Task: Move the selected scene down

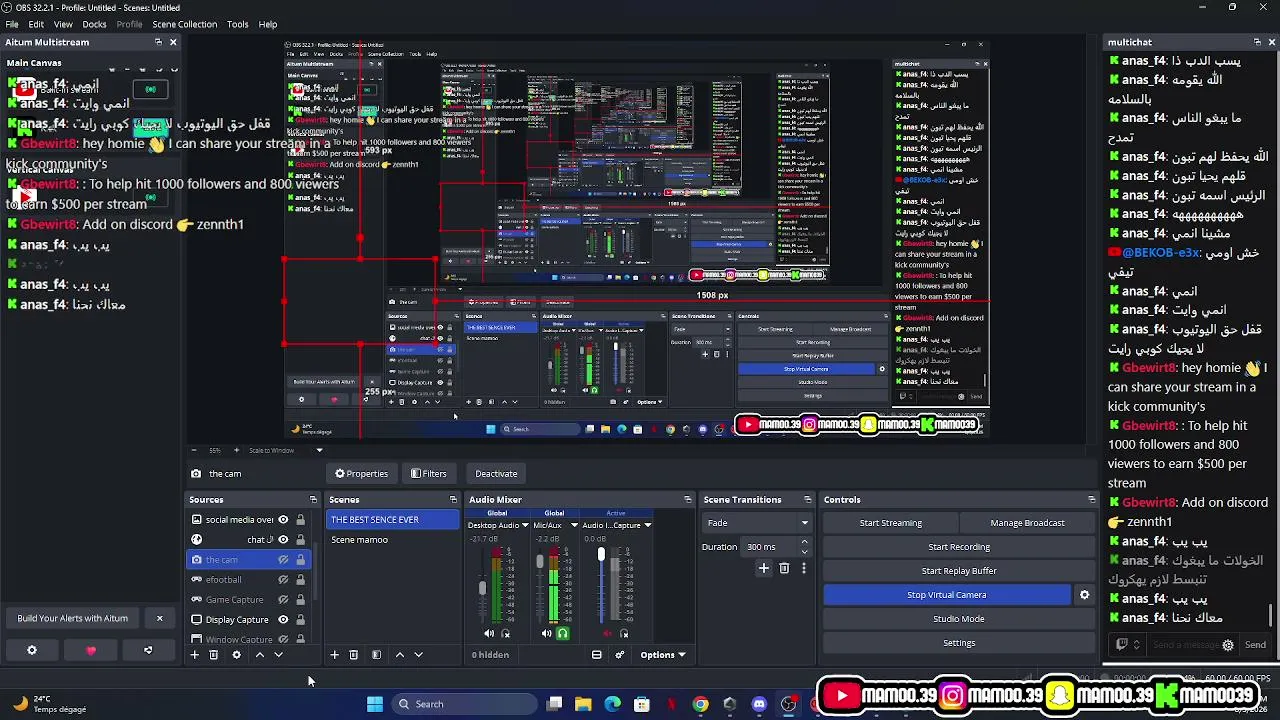Action: click(x=419, y=655)
